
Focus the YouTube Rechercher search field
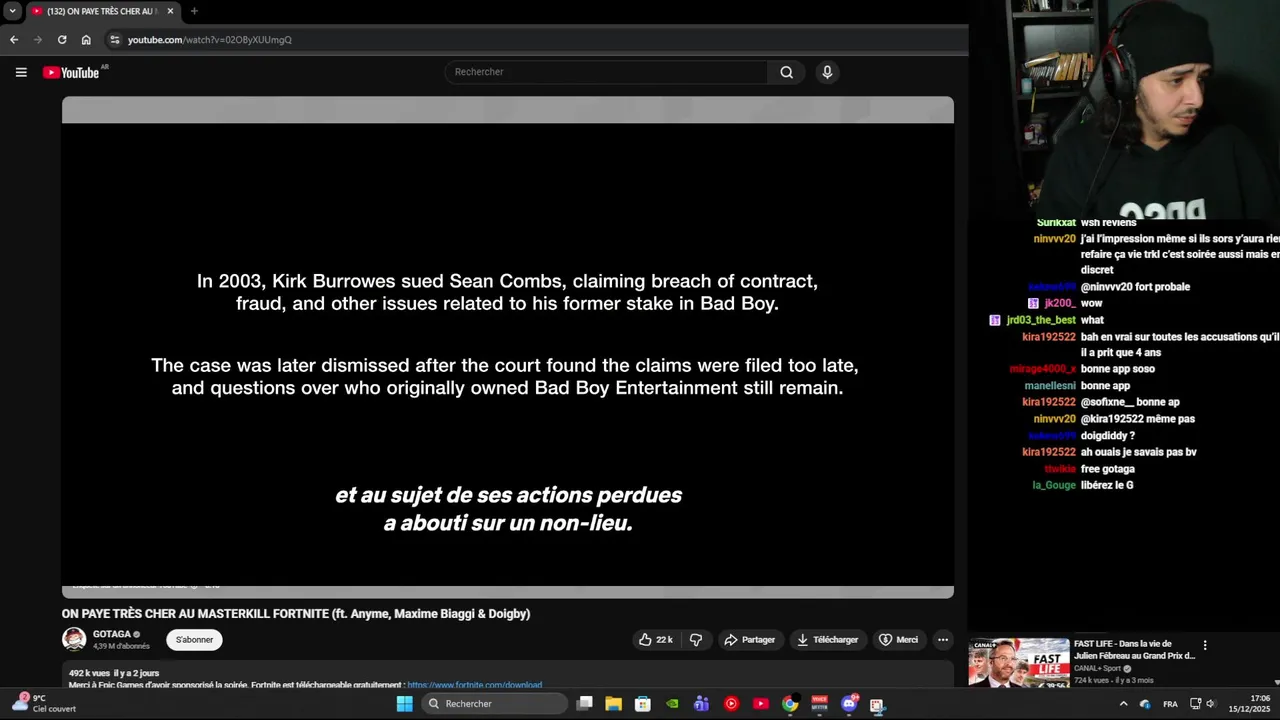[x=606, y=72]
